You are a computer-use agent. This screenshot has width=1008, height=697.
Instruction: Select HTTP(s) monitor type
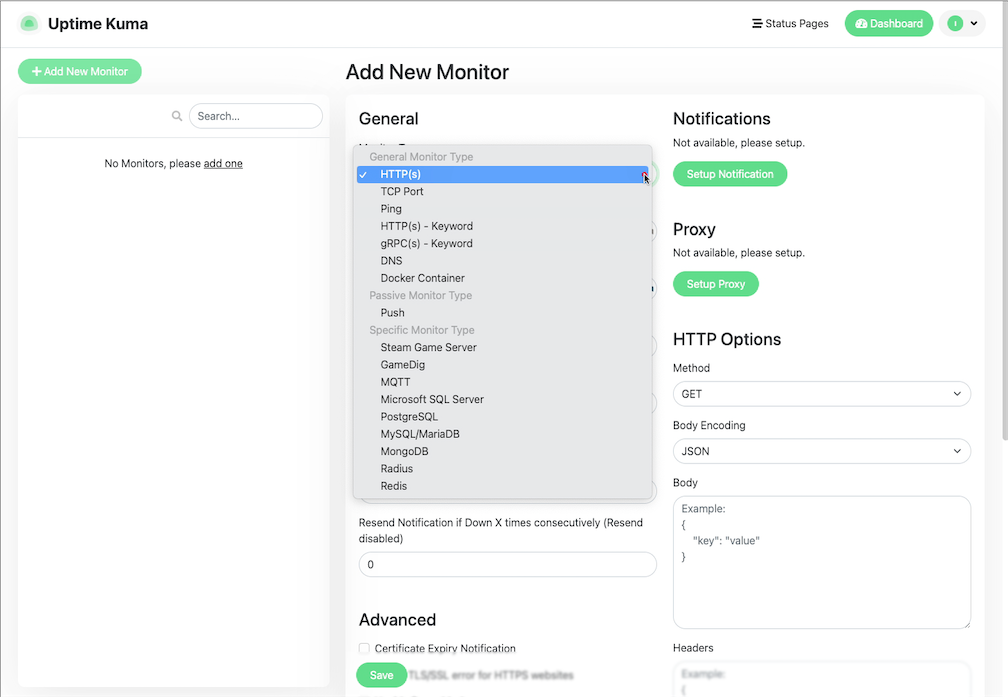tap(503, 174)
